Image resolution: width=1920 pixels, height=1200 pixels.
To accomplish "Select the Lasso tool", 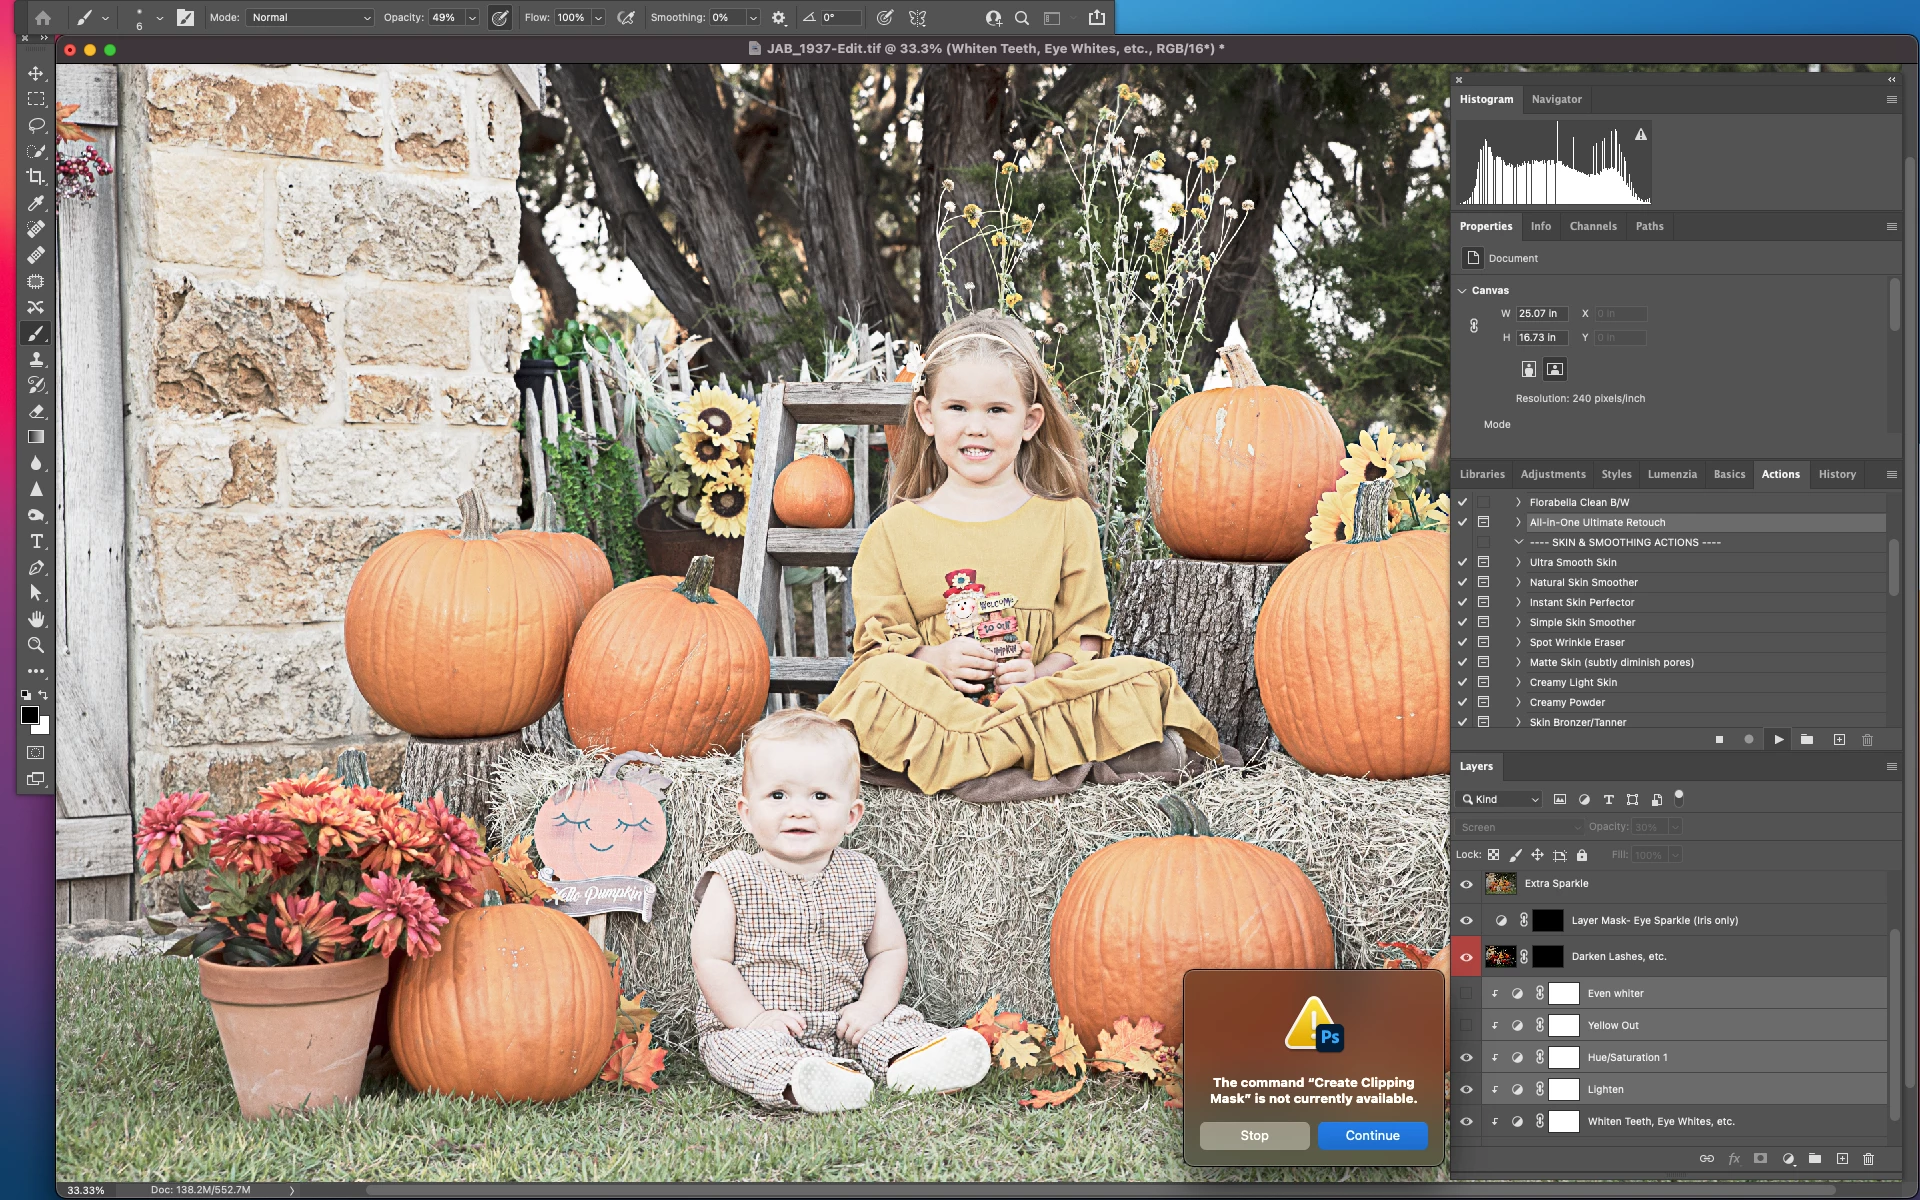I will (36, 125).
